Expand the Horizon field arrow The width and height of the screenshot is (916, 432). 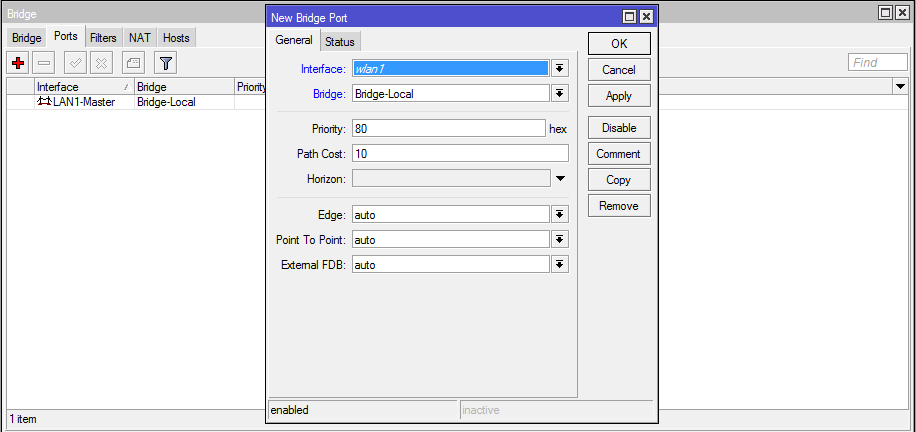point(560,178)
